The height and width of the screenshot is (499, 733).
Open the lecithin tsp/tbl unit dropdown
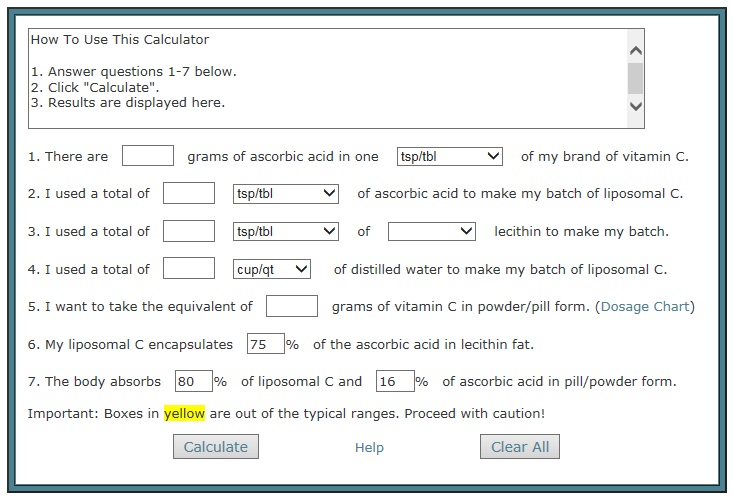pos(286,231)
